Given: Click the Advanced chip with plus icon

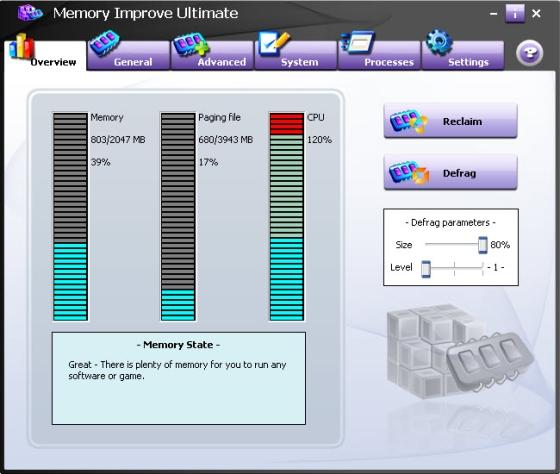Looking at the screenshot, I should pos(191,44).
